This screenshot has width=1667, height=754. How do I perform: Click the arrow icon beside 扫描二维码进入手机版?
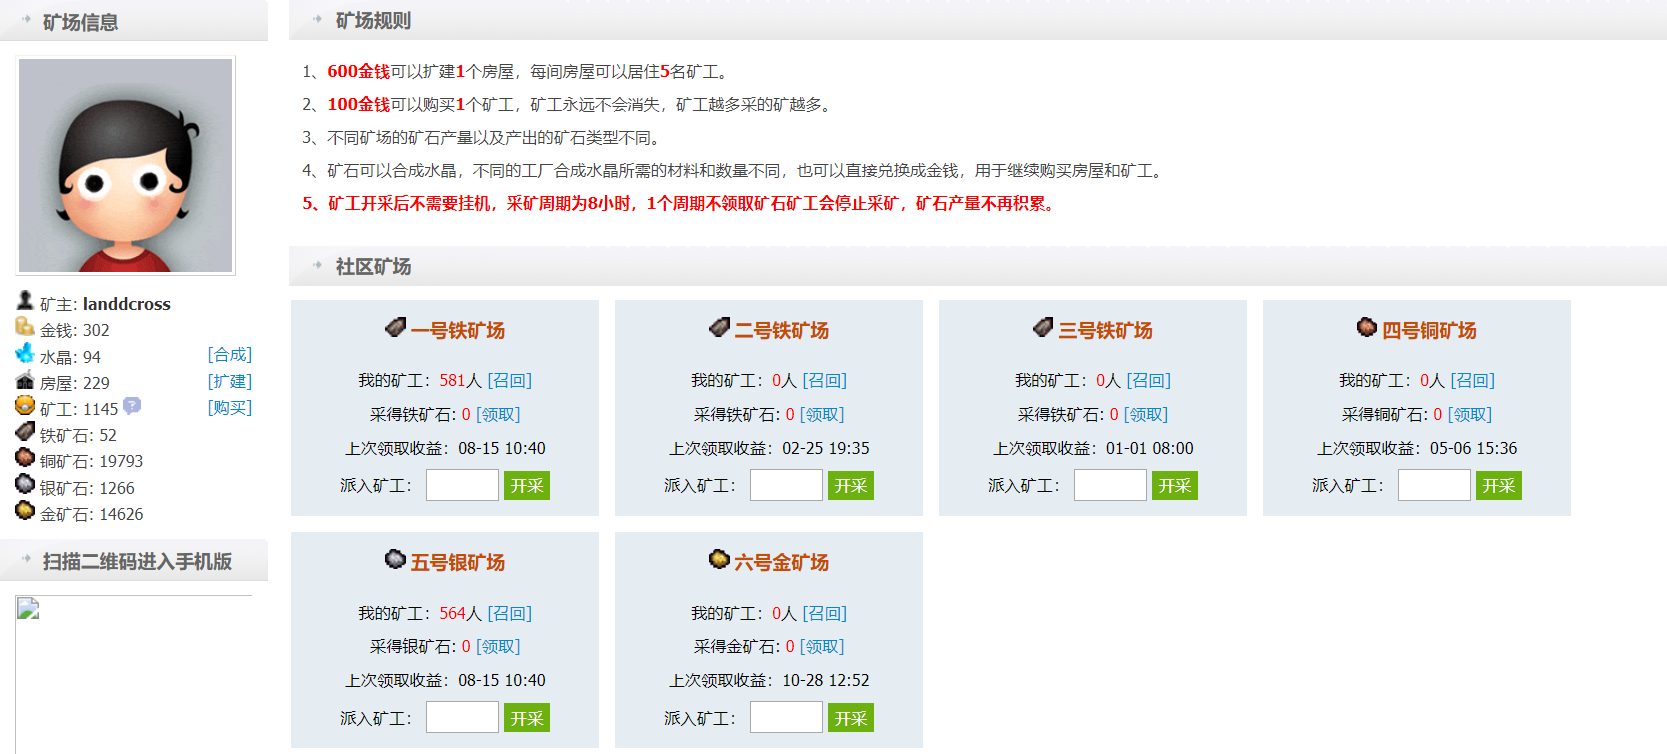pos(26,559)
